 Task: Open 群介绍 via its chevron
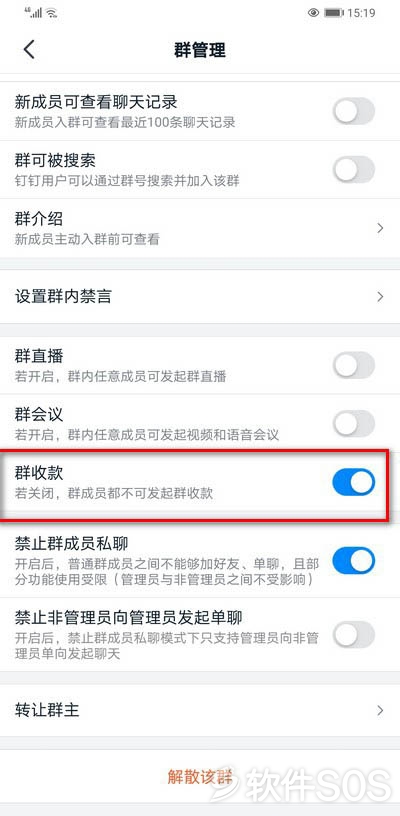coord(380,227)
